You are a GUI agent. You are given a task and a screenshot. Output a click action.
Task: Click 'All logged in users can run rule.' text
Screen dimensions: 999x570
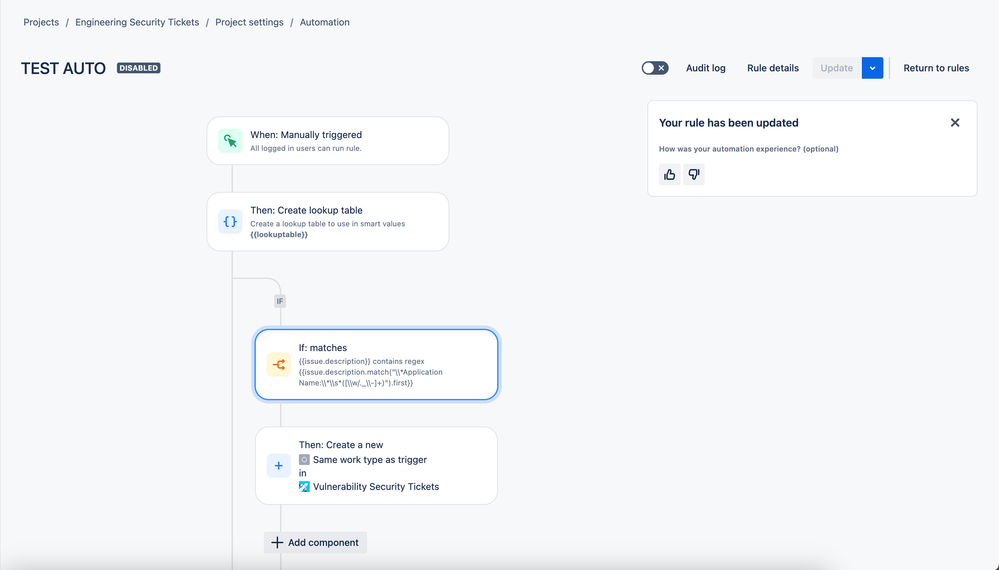(306, 148)
